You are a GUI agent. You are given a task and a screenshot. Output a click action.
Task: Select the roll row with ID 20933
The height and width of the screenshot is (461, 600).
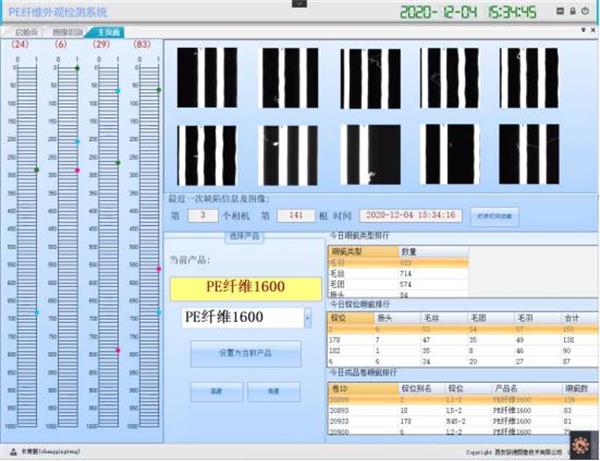(x=462, y=421)
